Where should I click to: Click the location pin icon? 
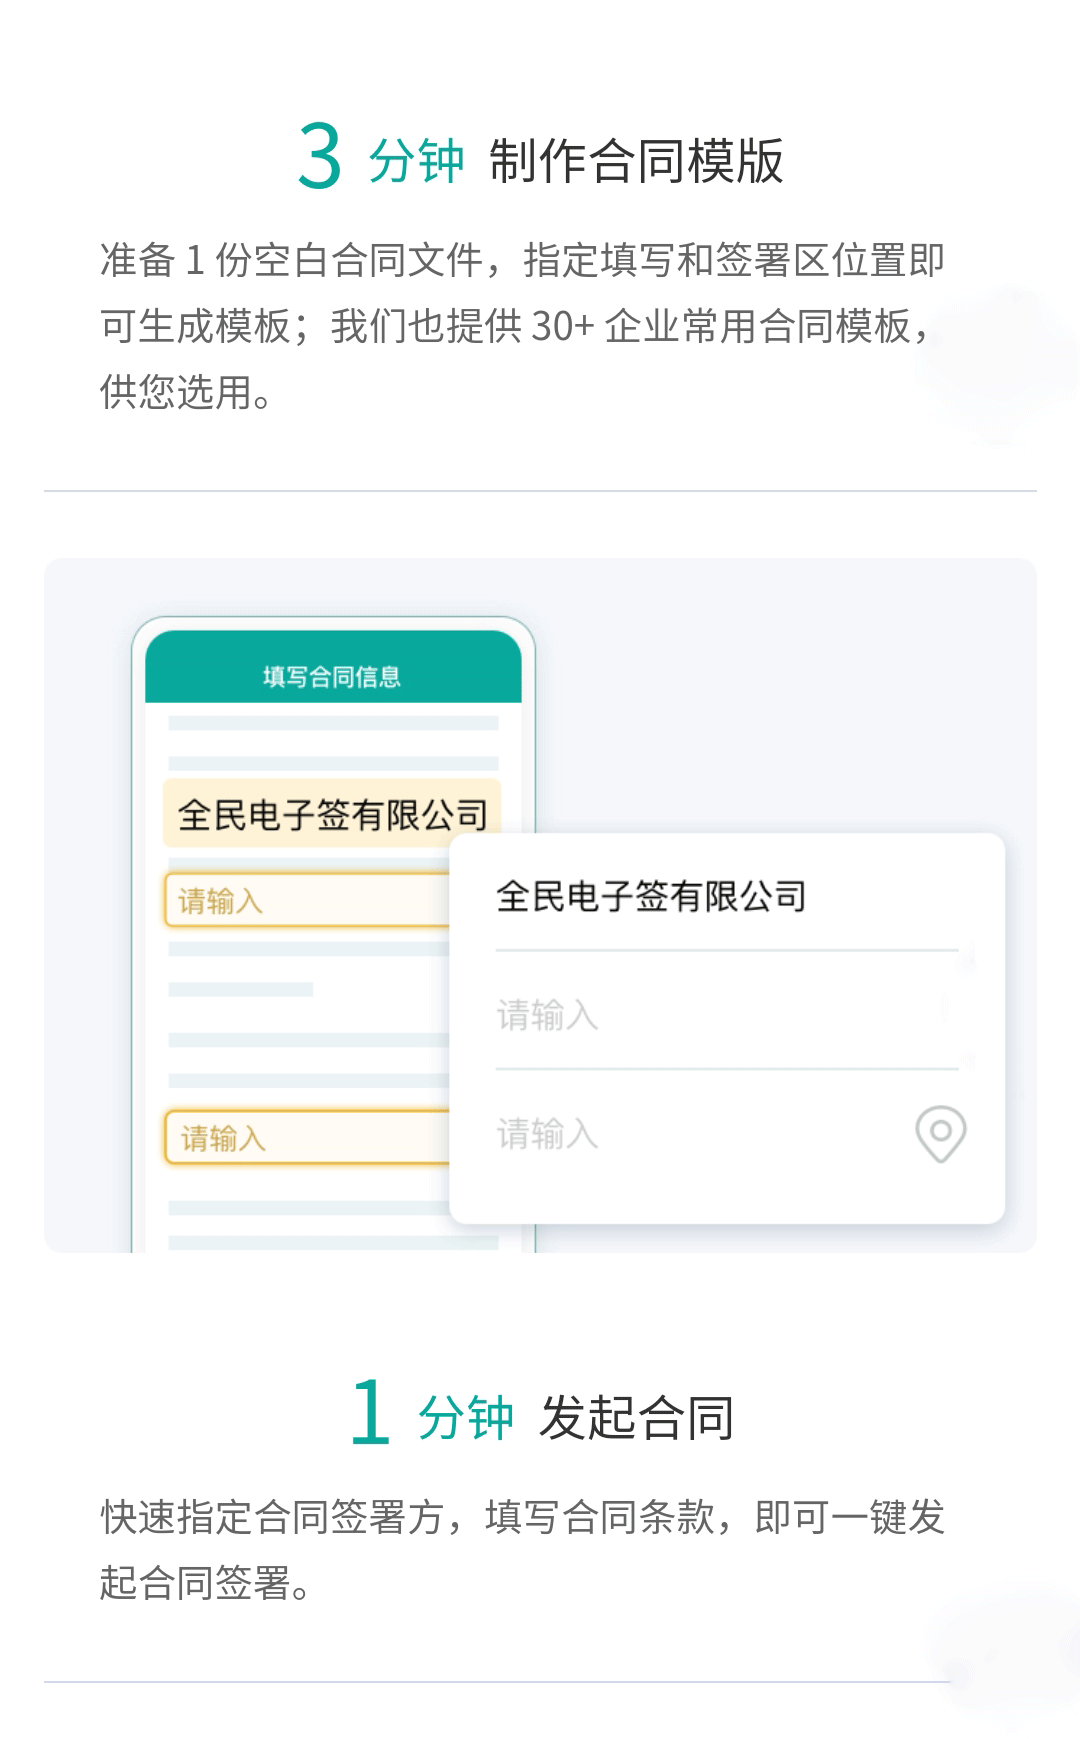[x=940, y=1133]
